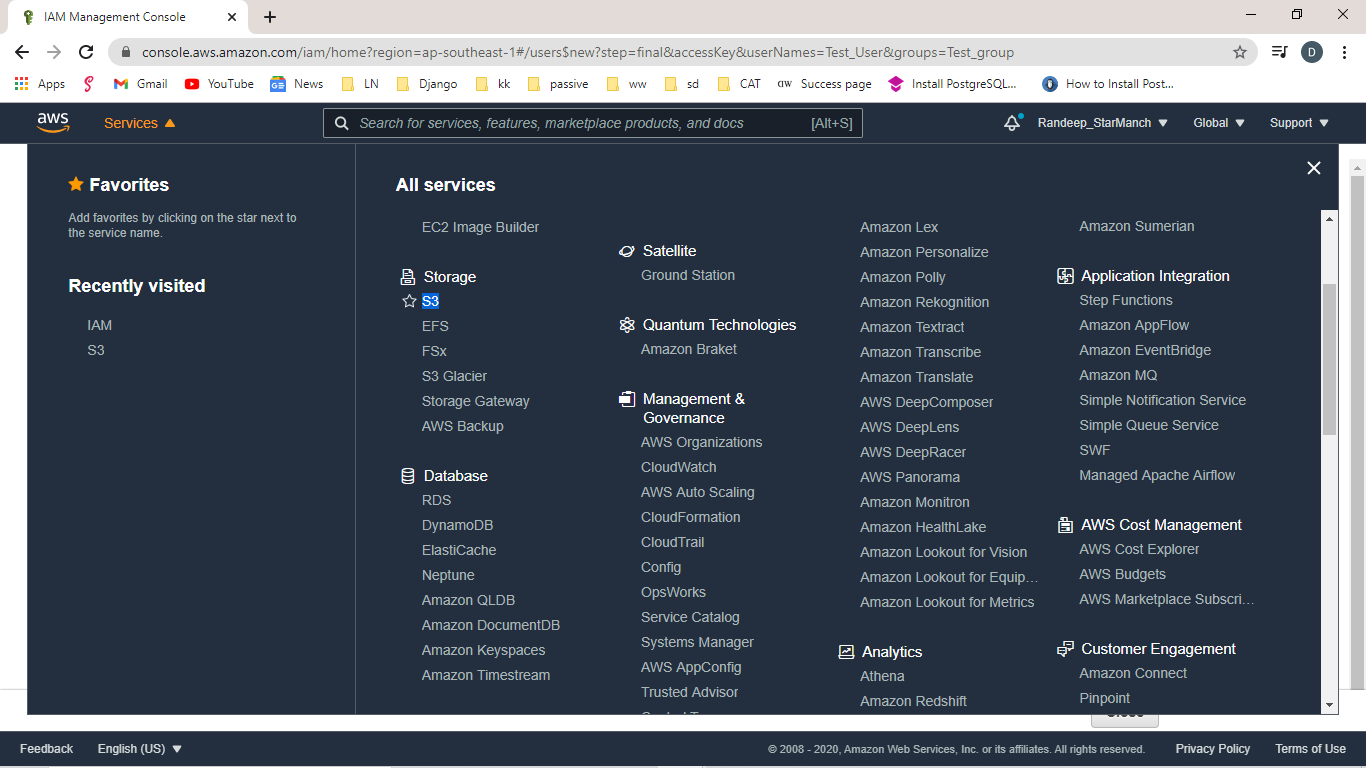Click the services menu scrollbar down arrow

[1329, 705]
